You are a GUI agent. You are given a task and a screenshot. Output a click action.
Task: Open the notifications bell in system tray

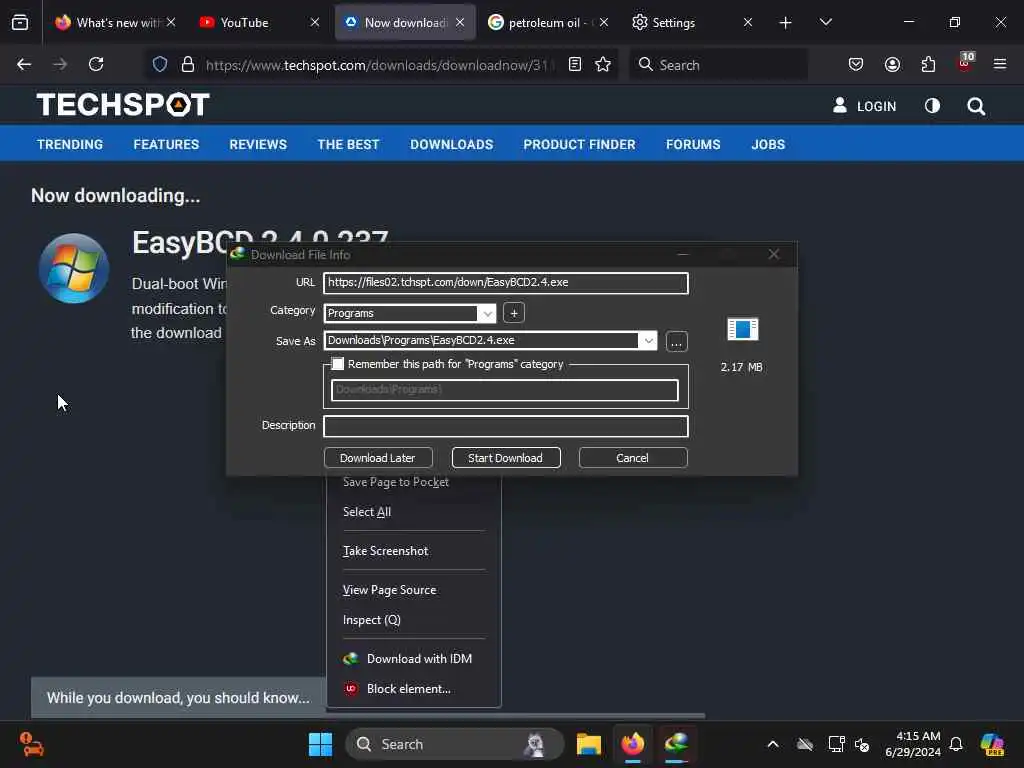(x=956, y=744)
